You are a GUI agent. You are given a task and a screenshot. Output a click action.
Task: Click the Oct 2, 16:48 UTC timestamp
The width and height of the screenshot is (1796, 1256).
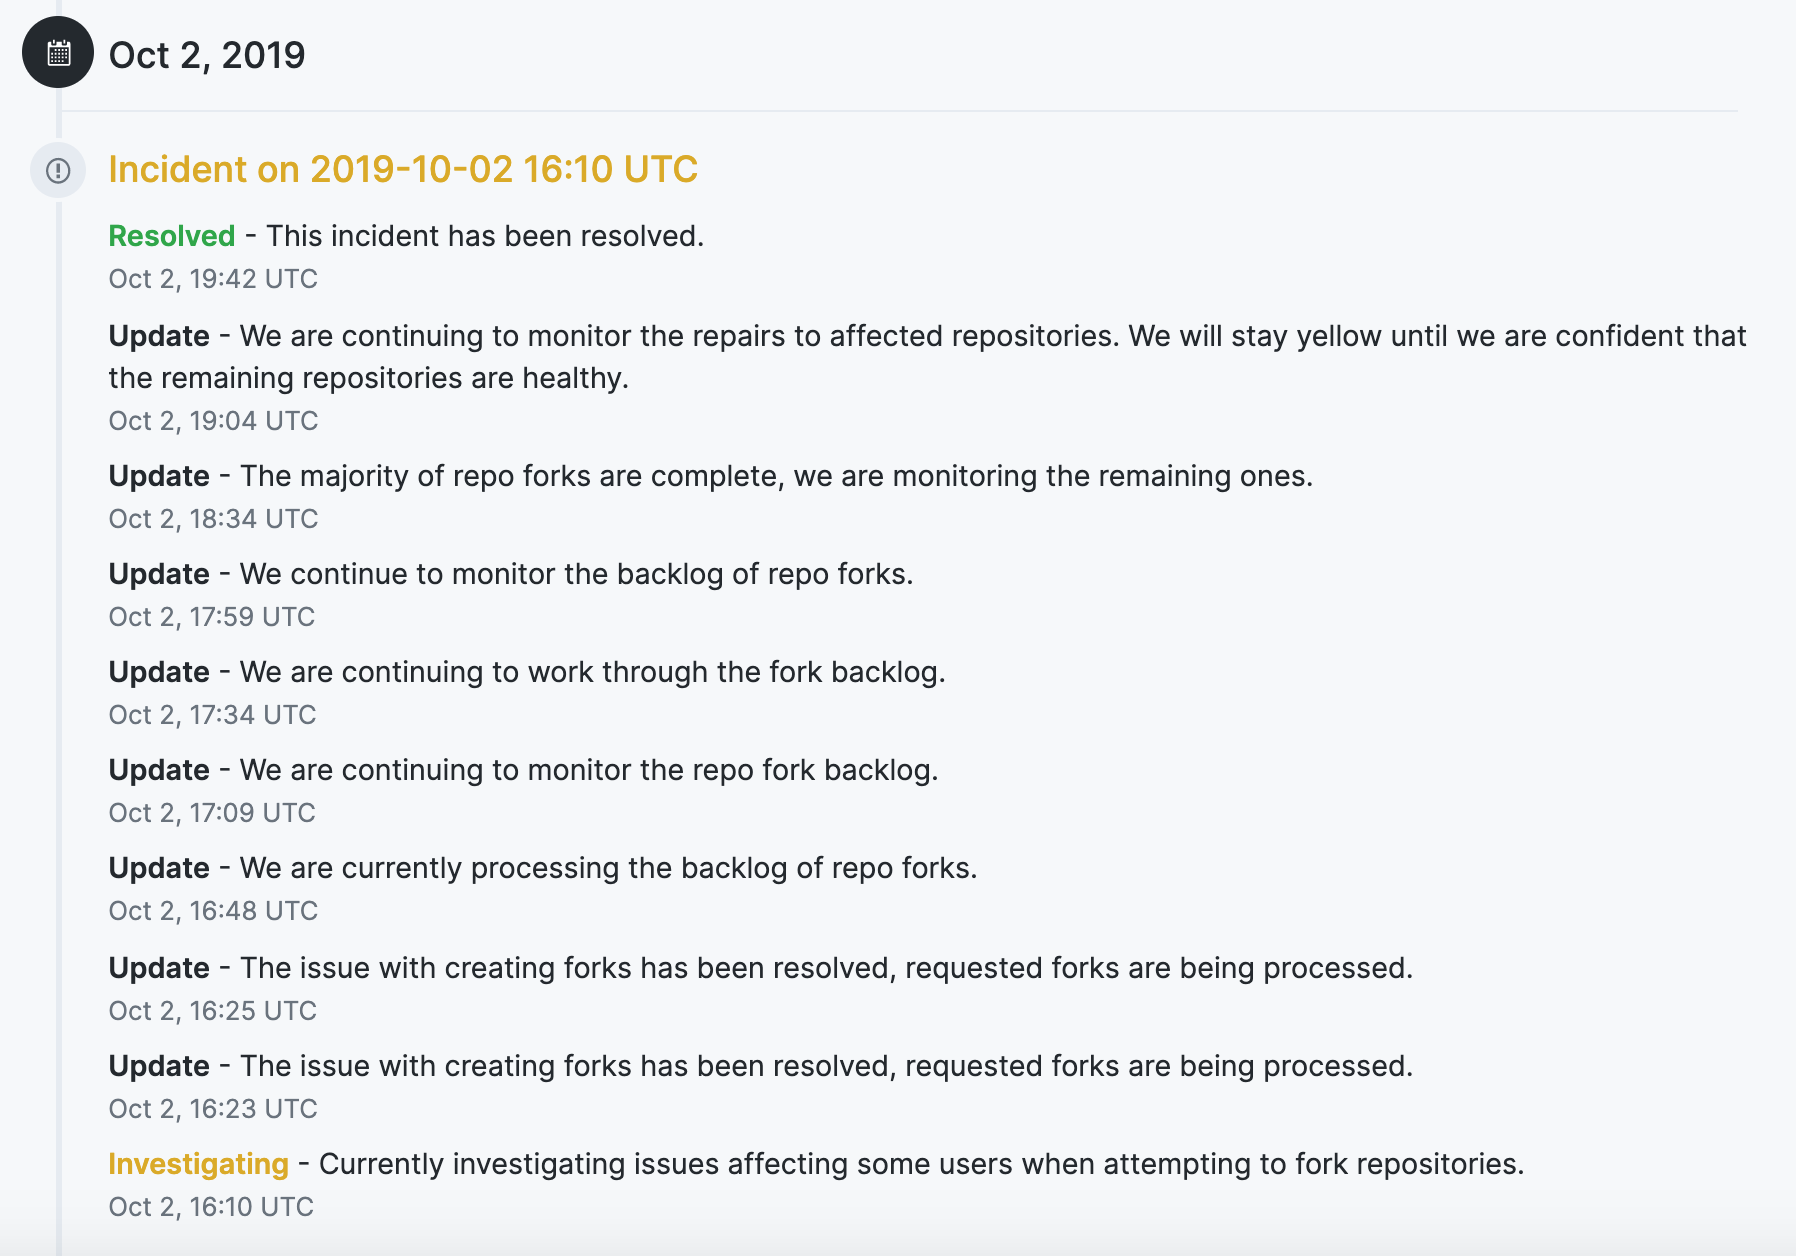pyautogui.click(x=213, y=911)
